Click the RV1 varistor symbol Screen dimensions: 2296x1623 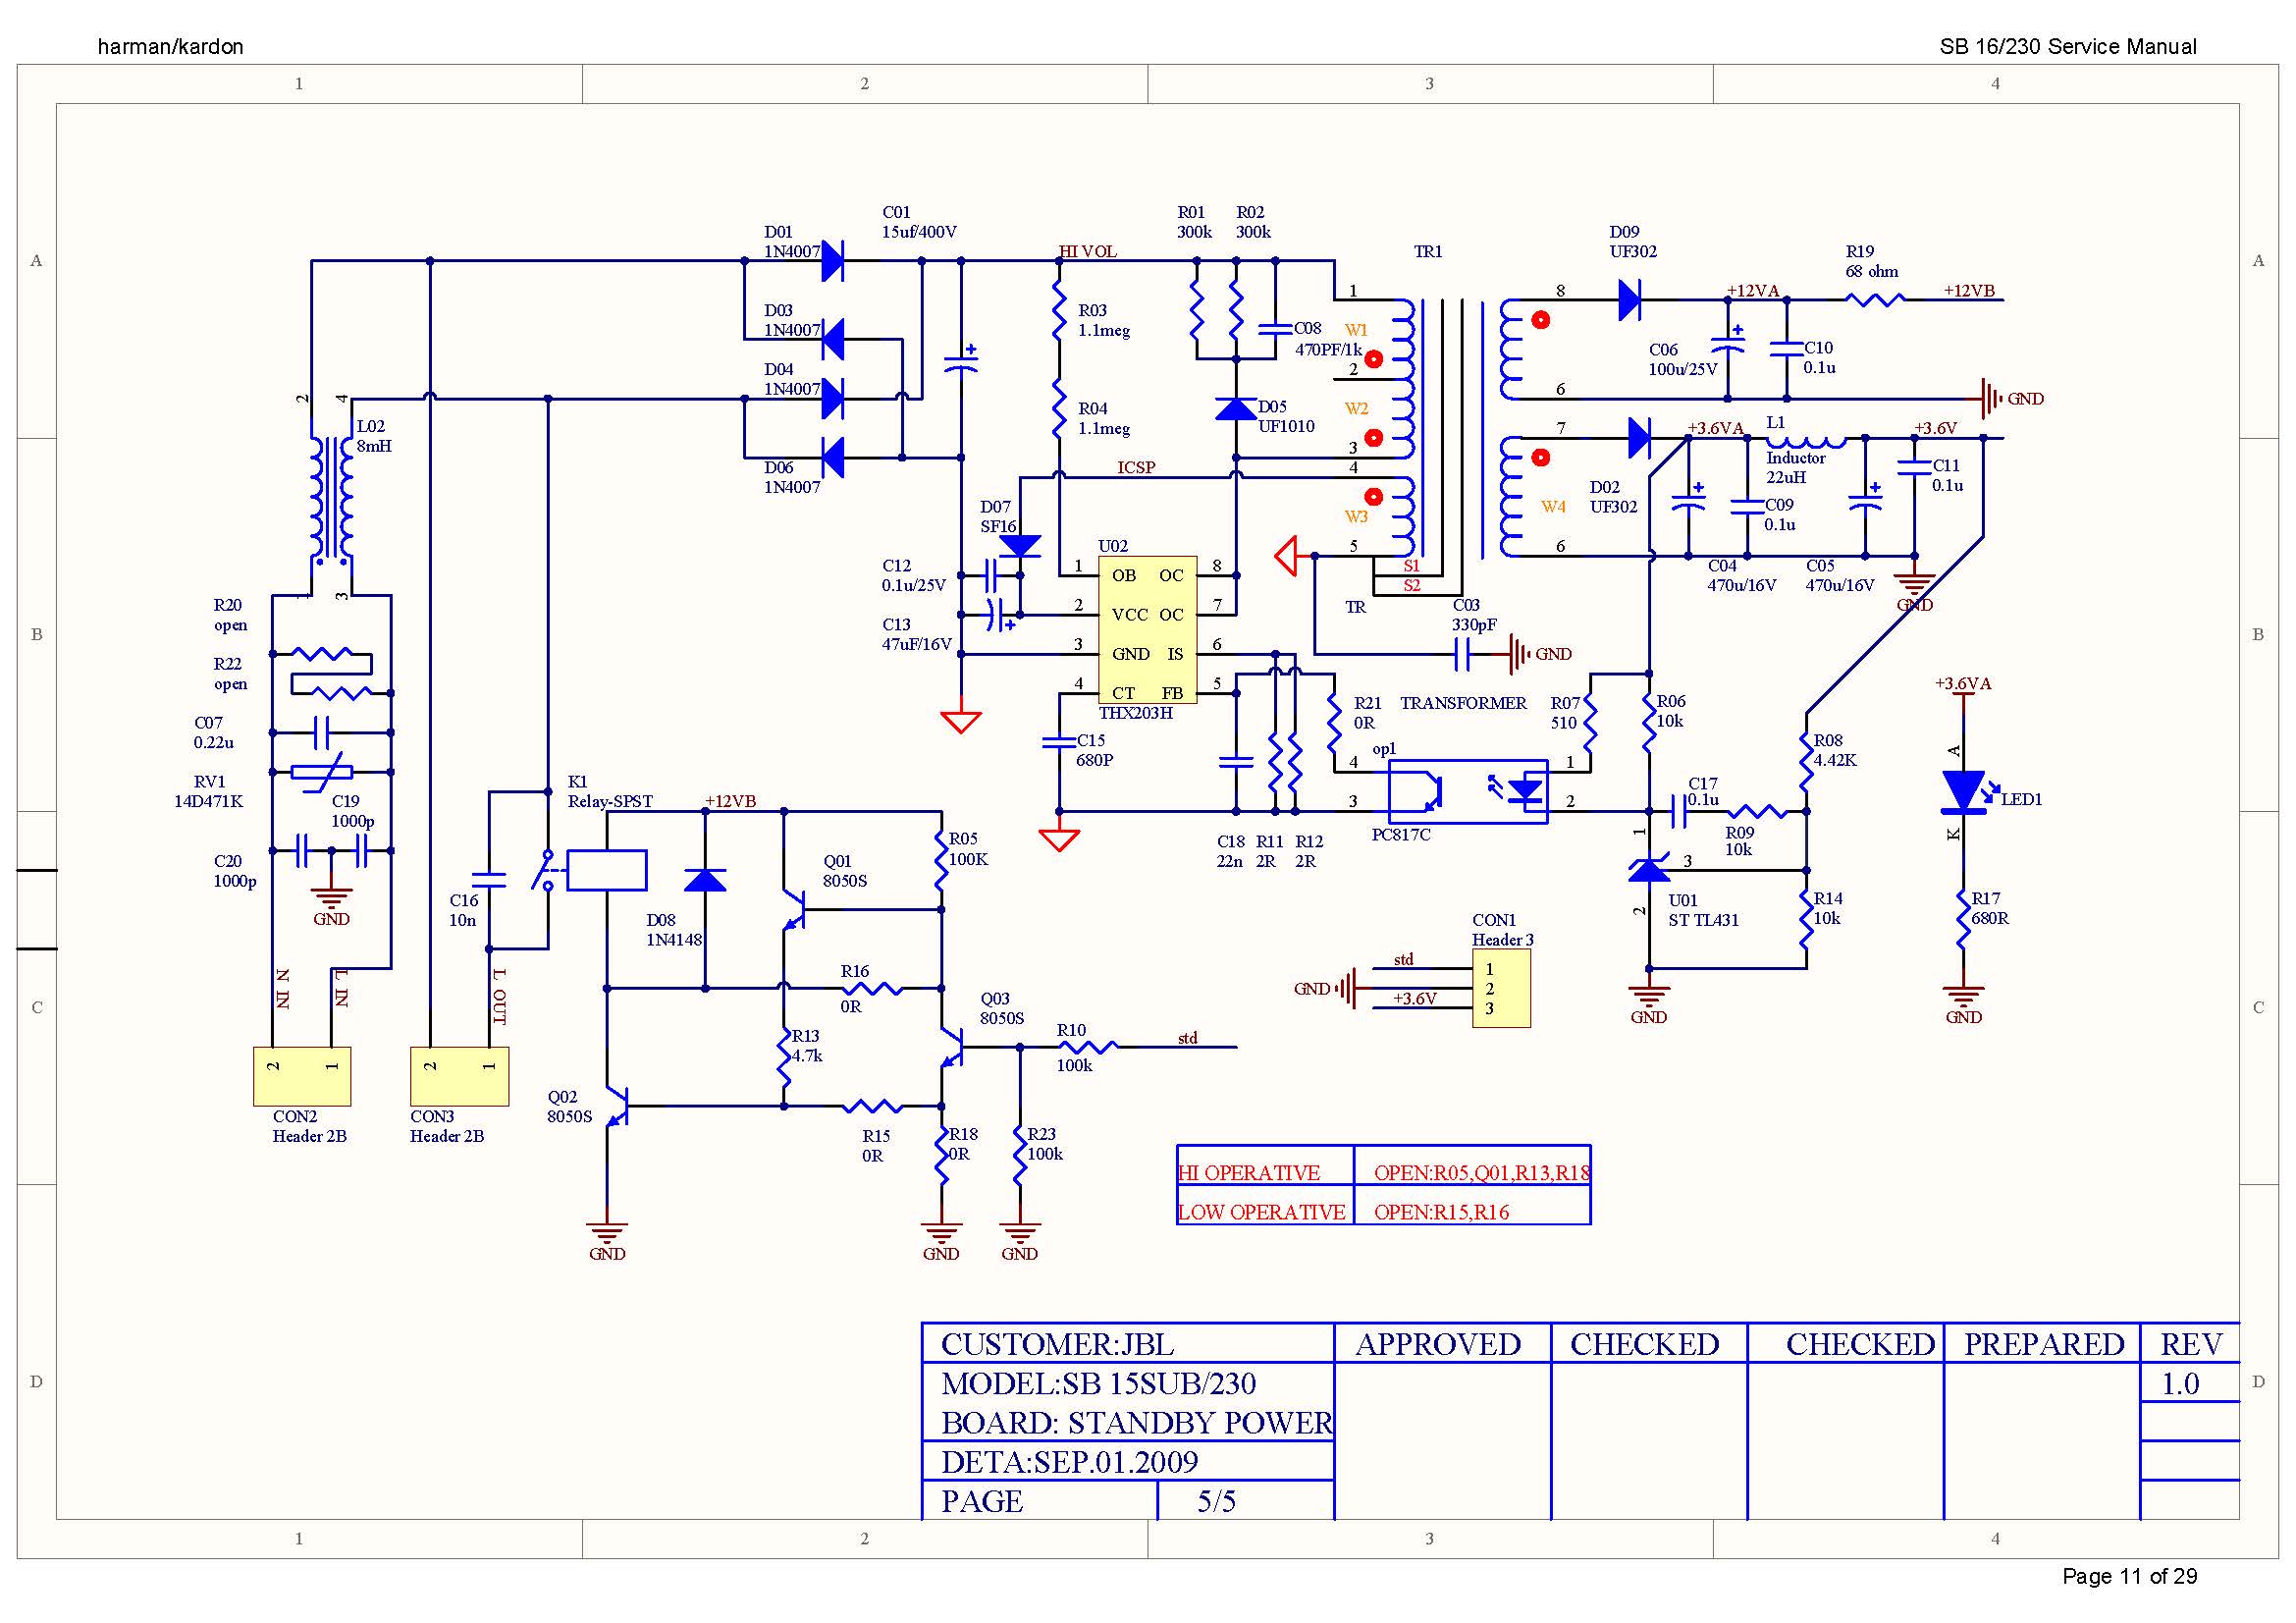[x=321, y=772]
